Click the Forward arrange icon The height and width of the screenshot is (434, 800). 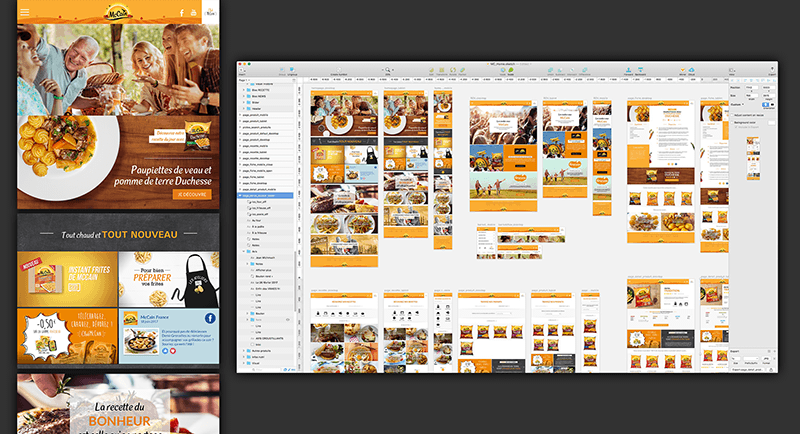tap(629, 69)
